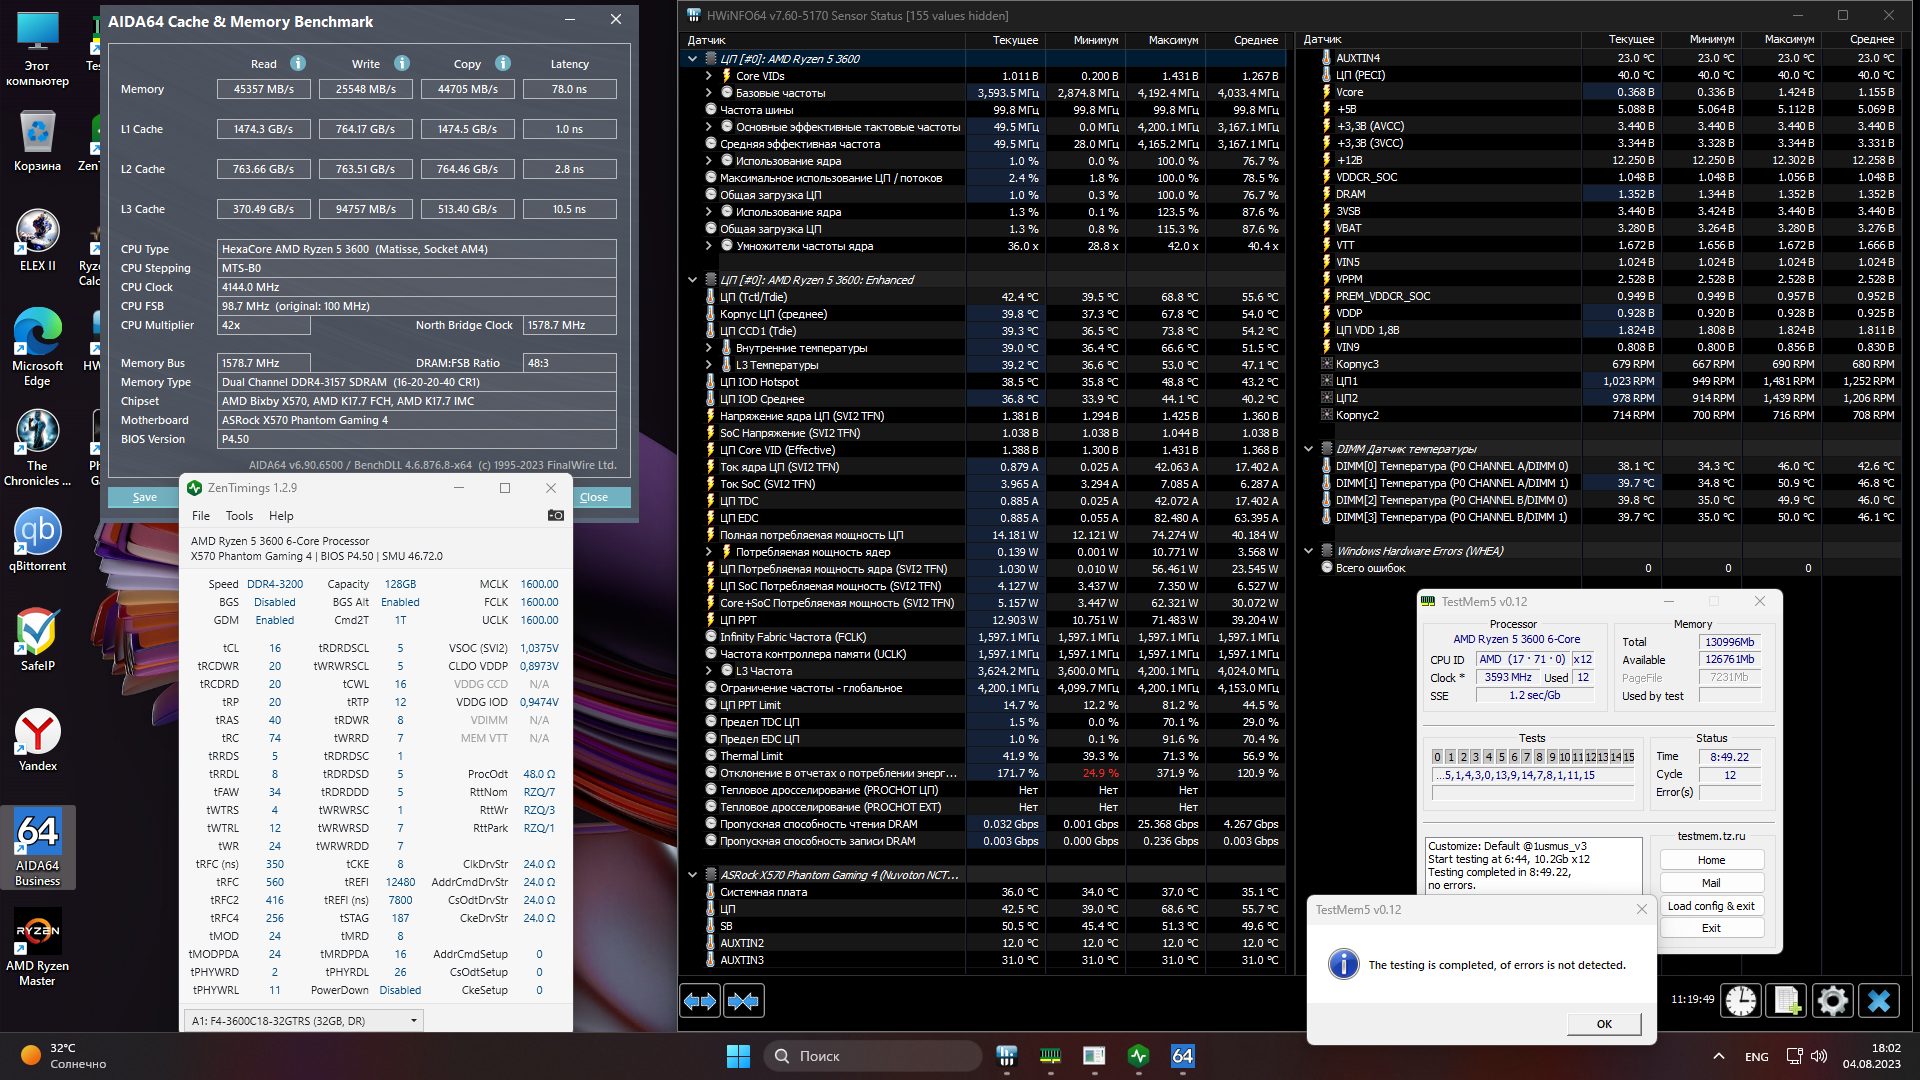
Task: Click the blue X close sensors icon
Action: [1879, 1001]
